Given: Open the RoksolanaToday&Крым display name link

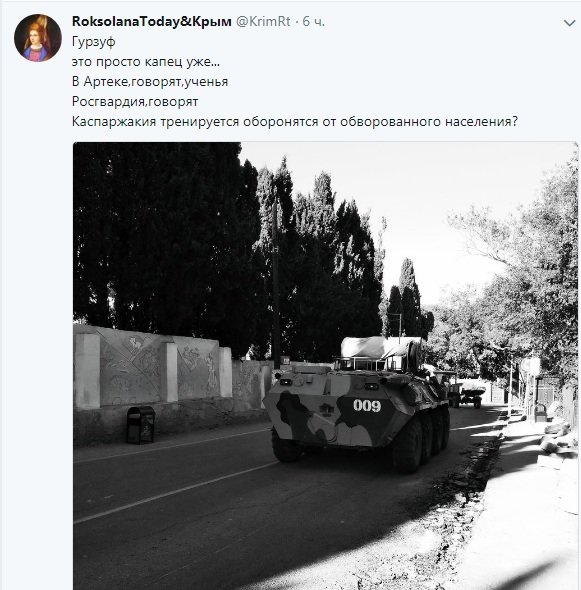Looking at the screenshot, I should click(x=152, y=21).
